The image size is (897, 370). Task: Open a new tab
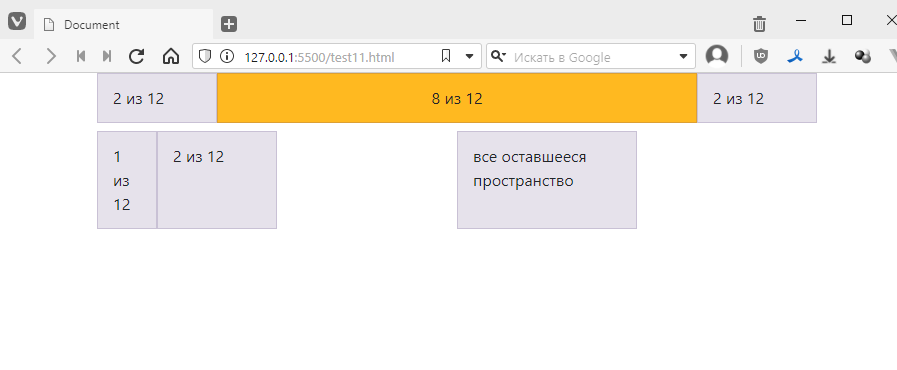pos(229,24)
